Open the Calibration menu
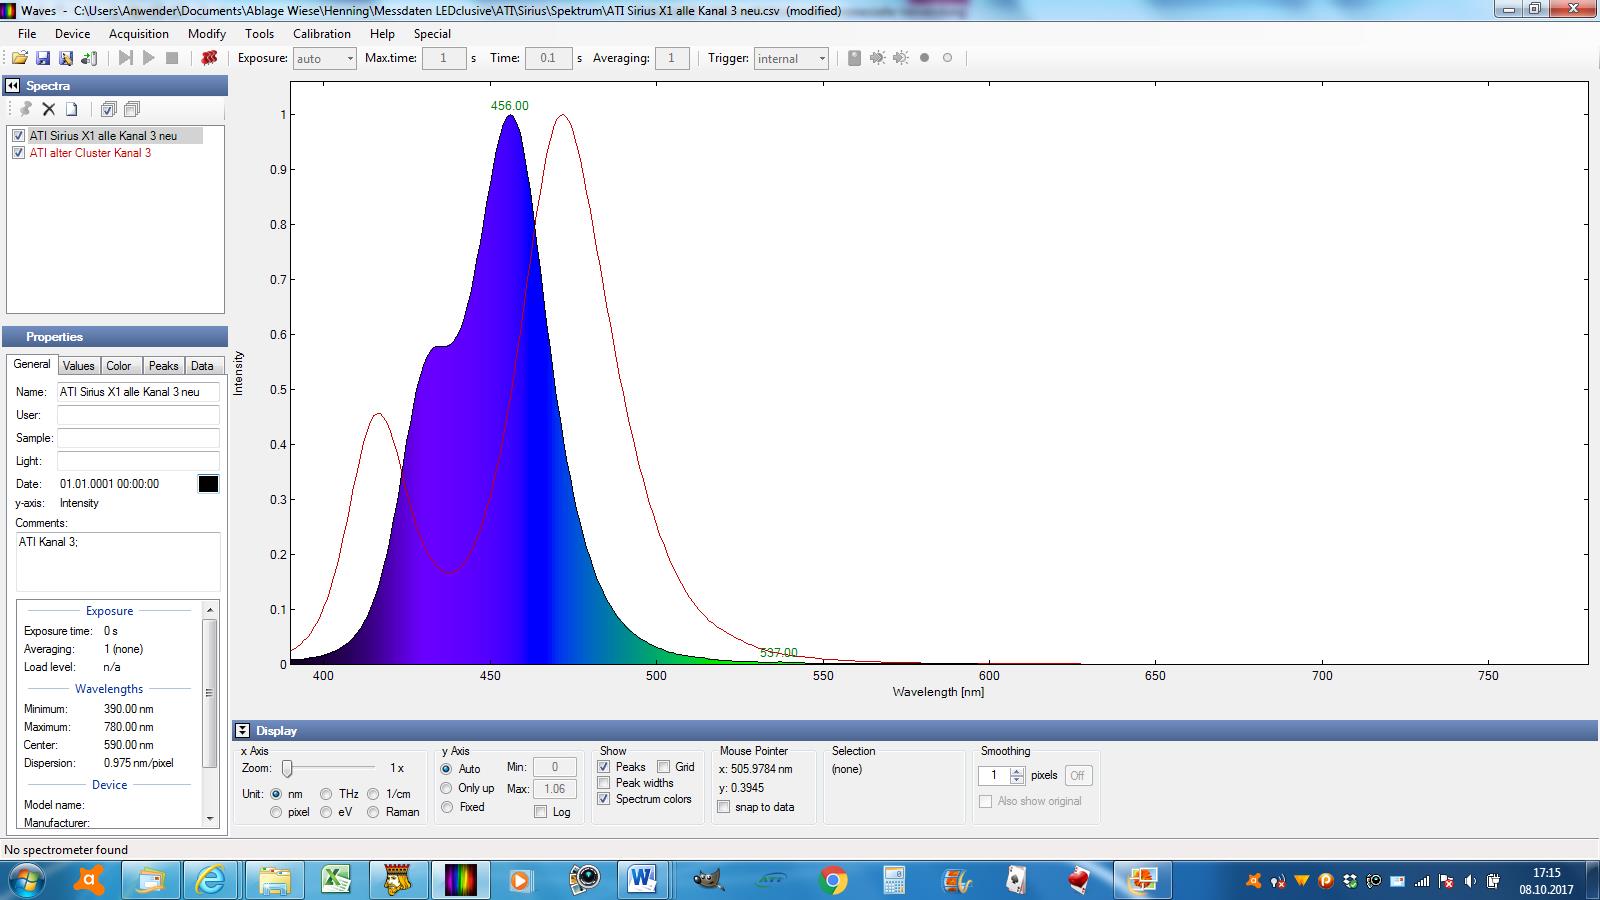1600x900 pixels. (x=321, y=33)
